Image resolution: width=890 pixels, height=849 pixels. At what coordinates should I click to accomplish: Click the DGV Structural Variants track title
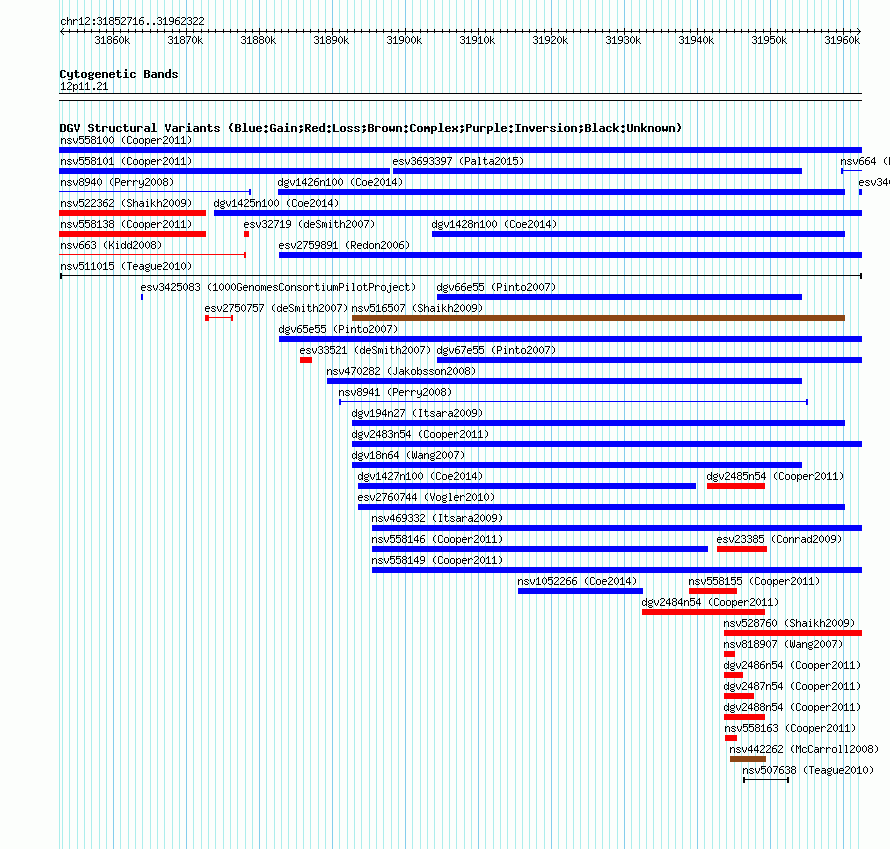click(370, 128)
